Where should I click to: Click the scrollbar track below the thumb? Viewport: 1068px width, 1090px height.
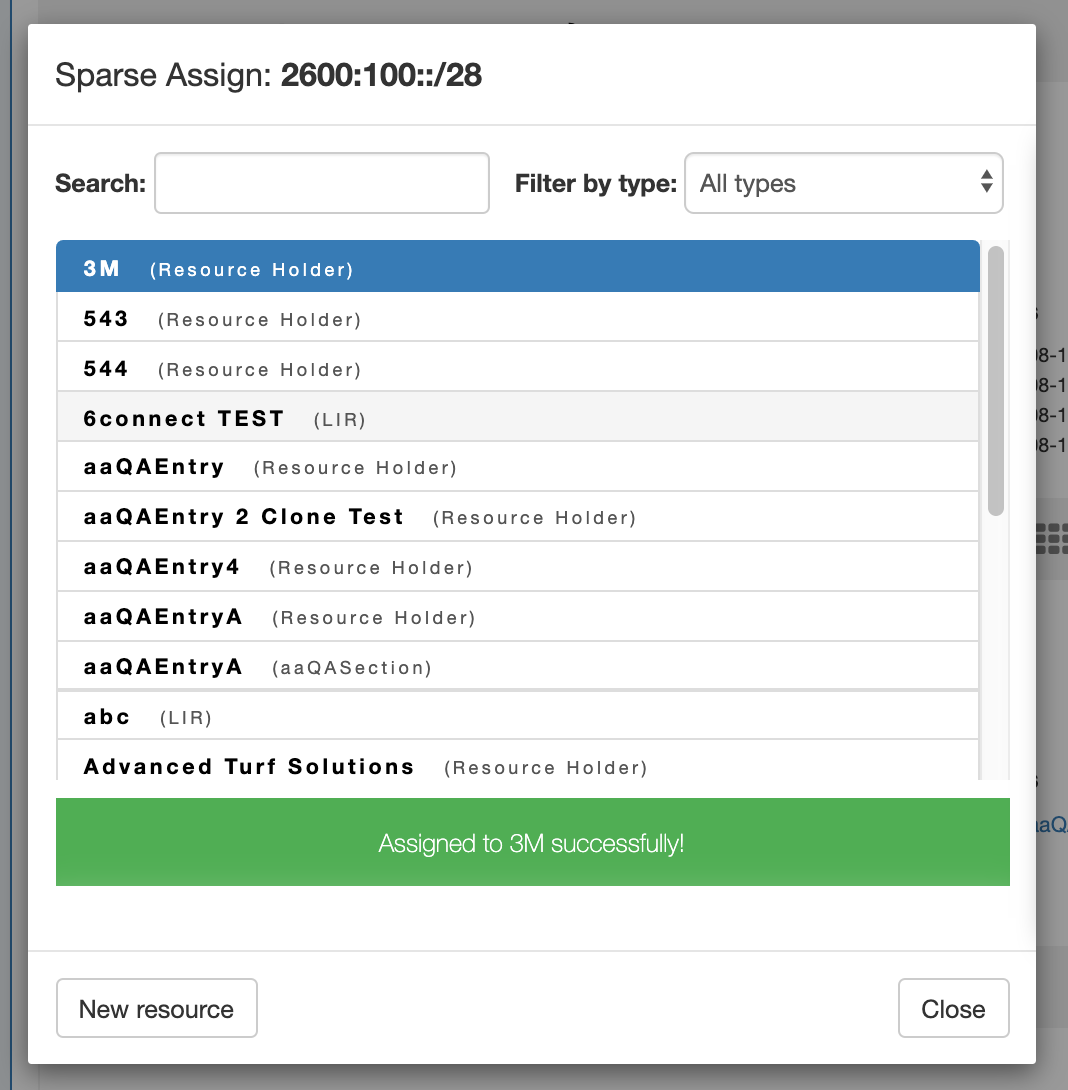995,650
